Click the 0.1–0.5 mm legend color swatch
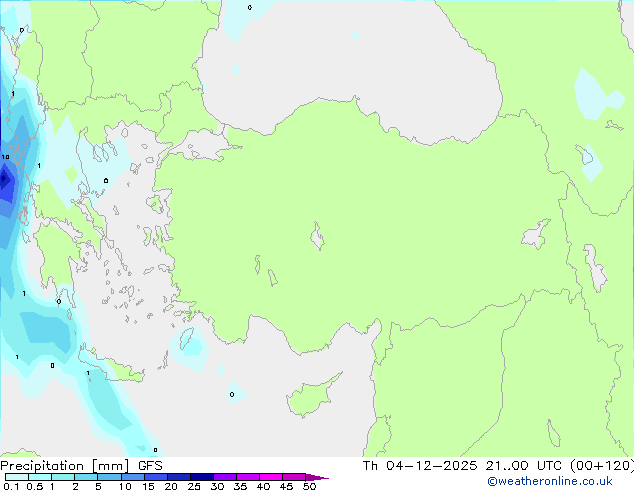 click(17, 477)
